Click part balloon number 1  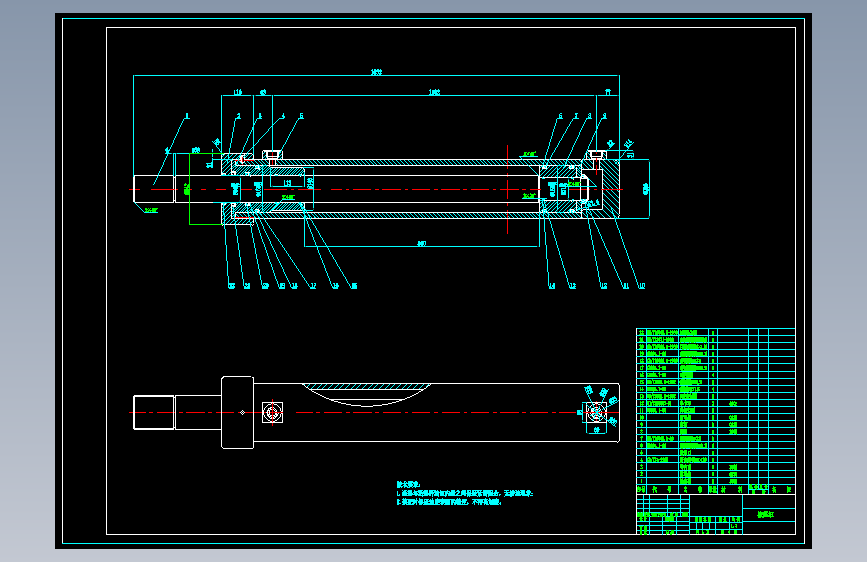187,116
